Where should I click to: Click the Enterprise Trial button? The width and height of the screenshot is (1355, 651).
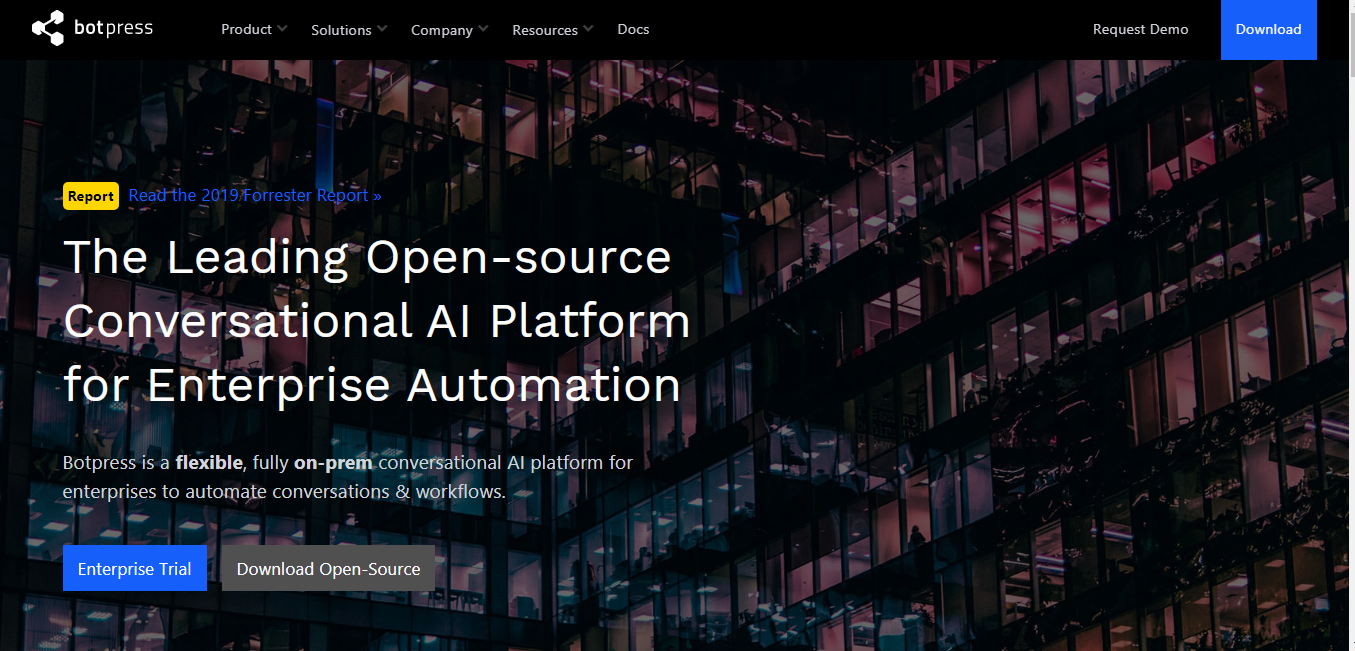point(134,568)
